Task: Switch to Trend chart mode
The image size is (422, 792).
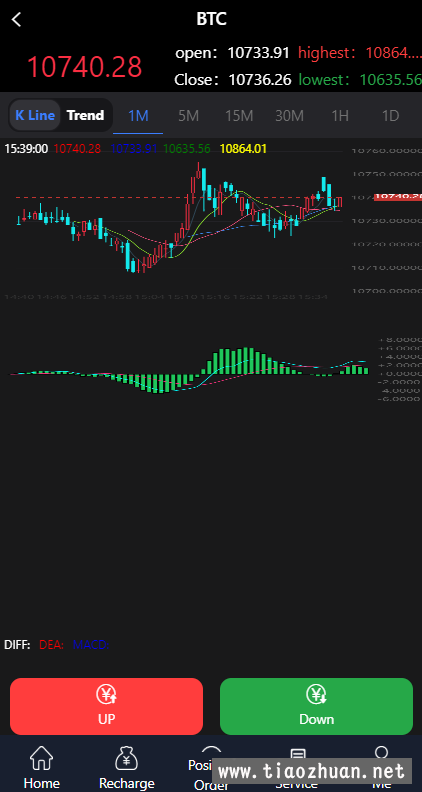Action: click(85, 115)
